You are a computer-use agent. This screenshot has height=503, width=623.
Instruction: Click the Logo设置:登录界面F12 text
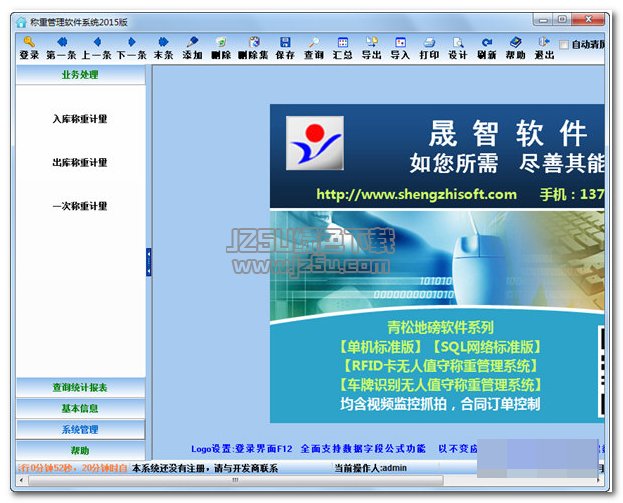[242, 449]
